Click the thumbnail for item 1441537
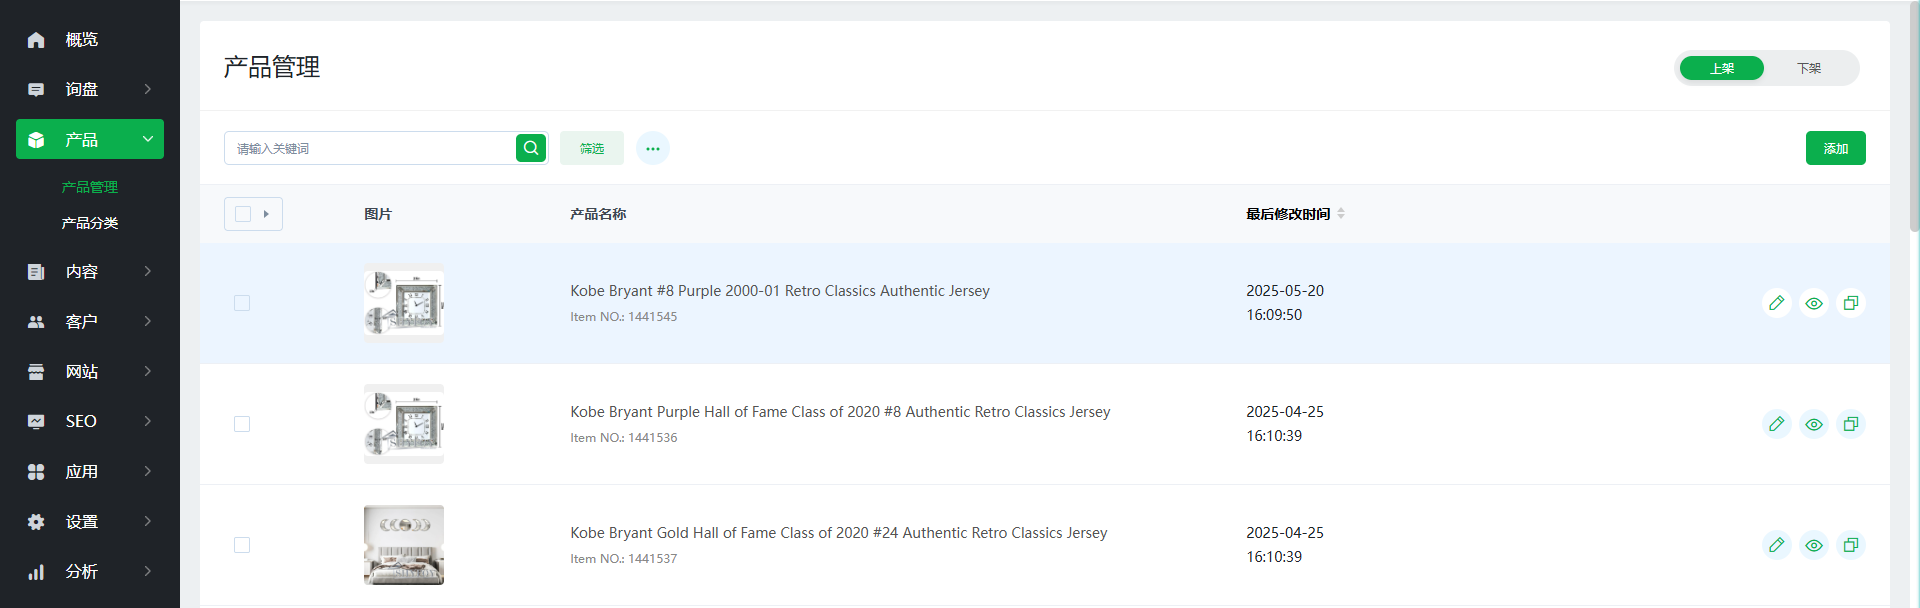Viewport: 1920px width, 608px height. [404, 545]
